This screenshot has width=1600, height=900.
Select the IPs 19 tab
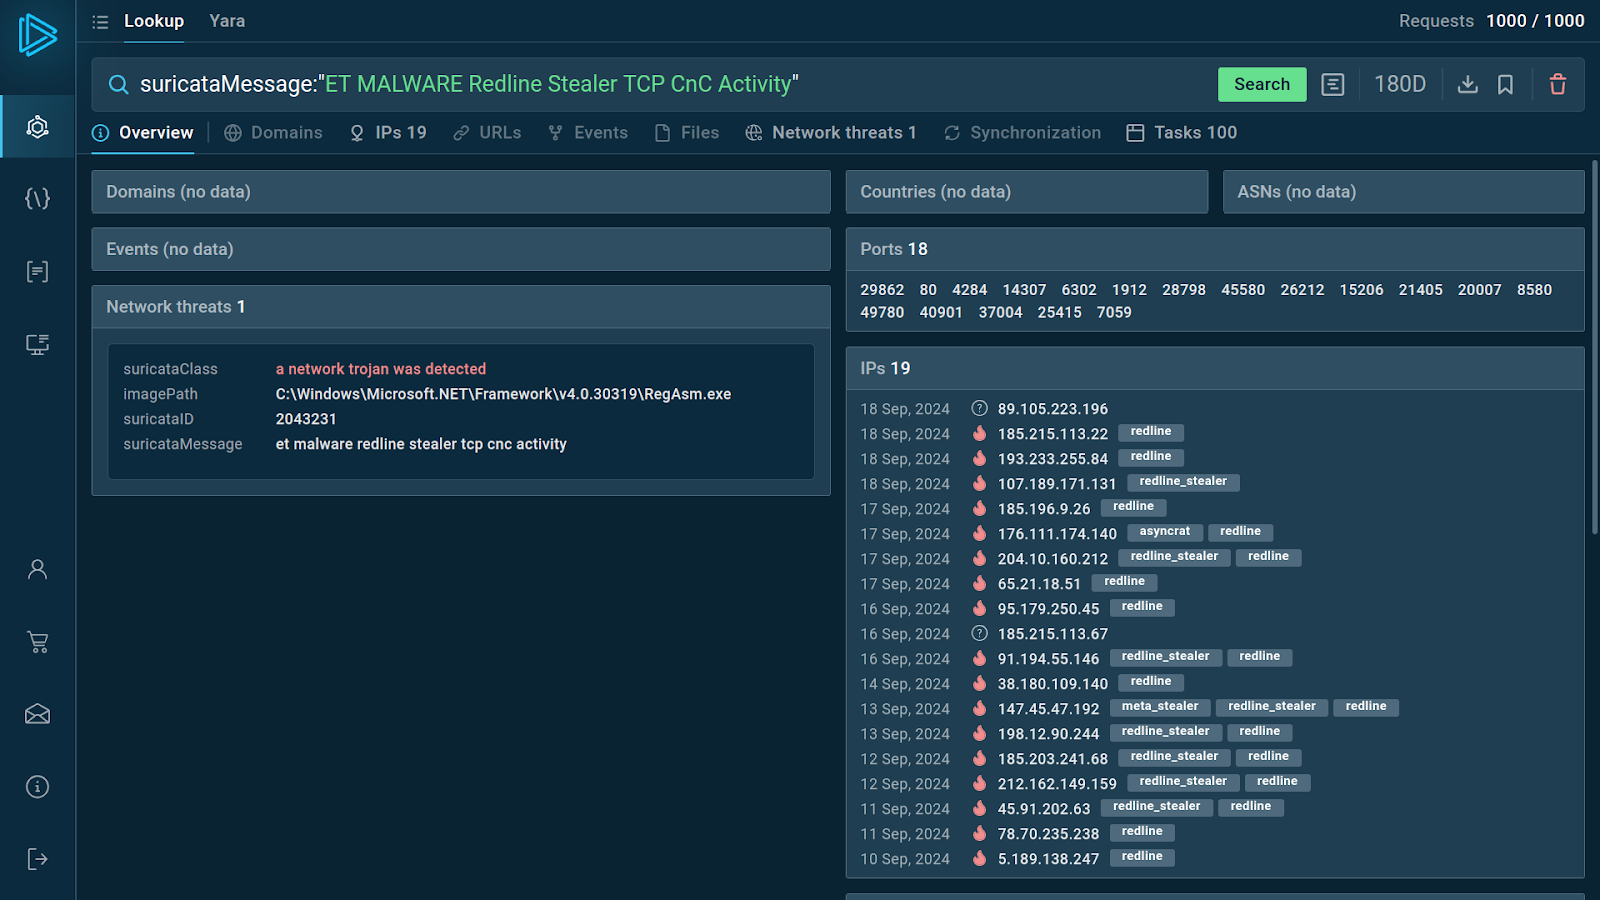click(388, 133)
